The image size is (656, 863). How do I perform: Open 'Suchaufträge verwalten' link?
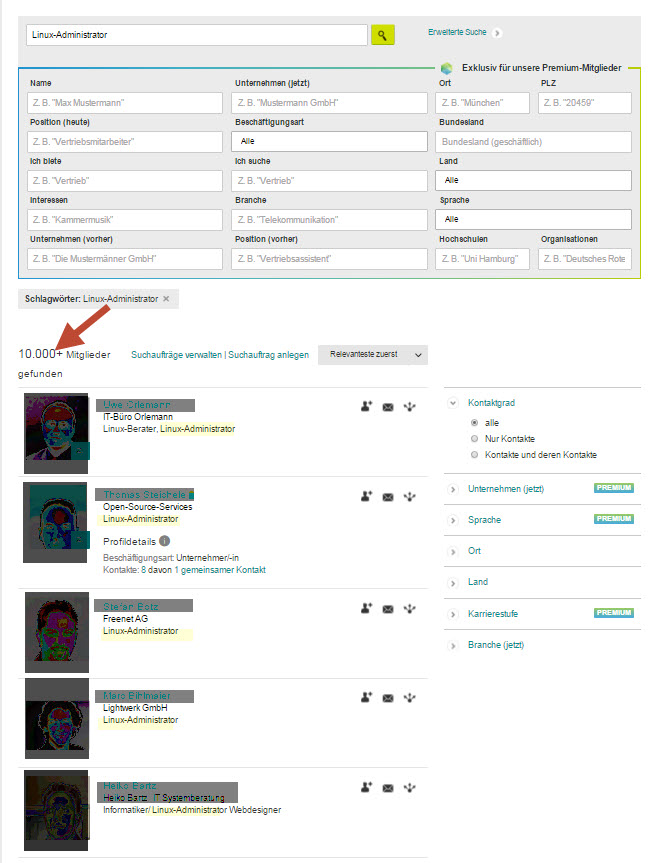176,355
